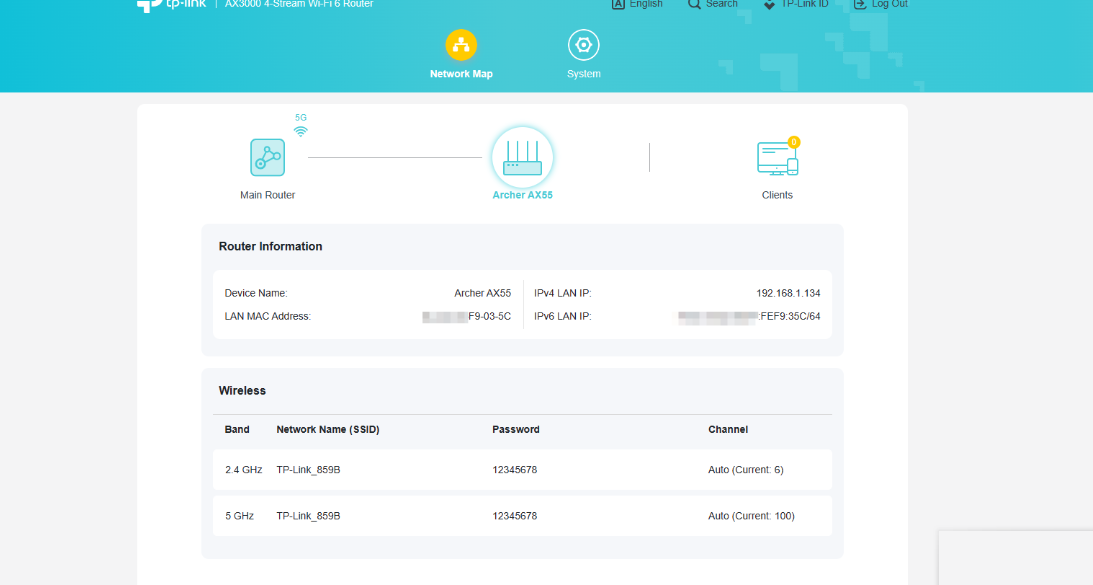Open the Clients device icon
This screenshot has height=585, width=1093.
pos(777,159)
